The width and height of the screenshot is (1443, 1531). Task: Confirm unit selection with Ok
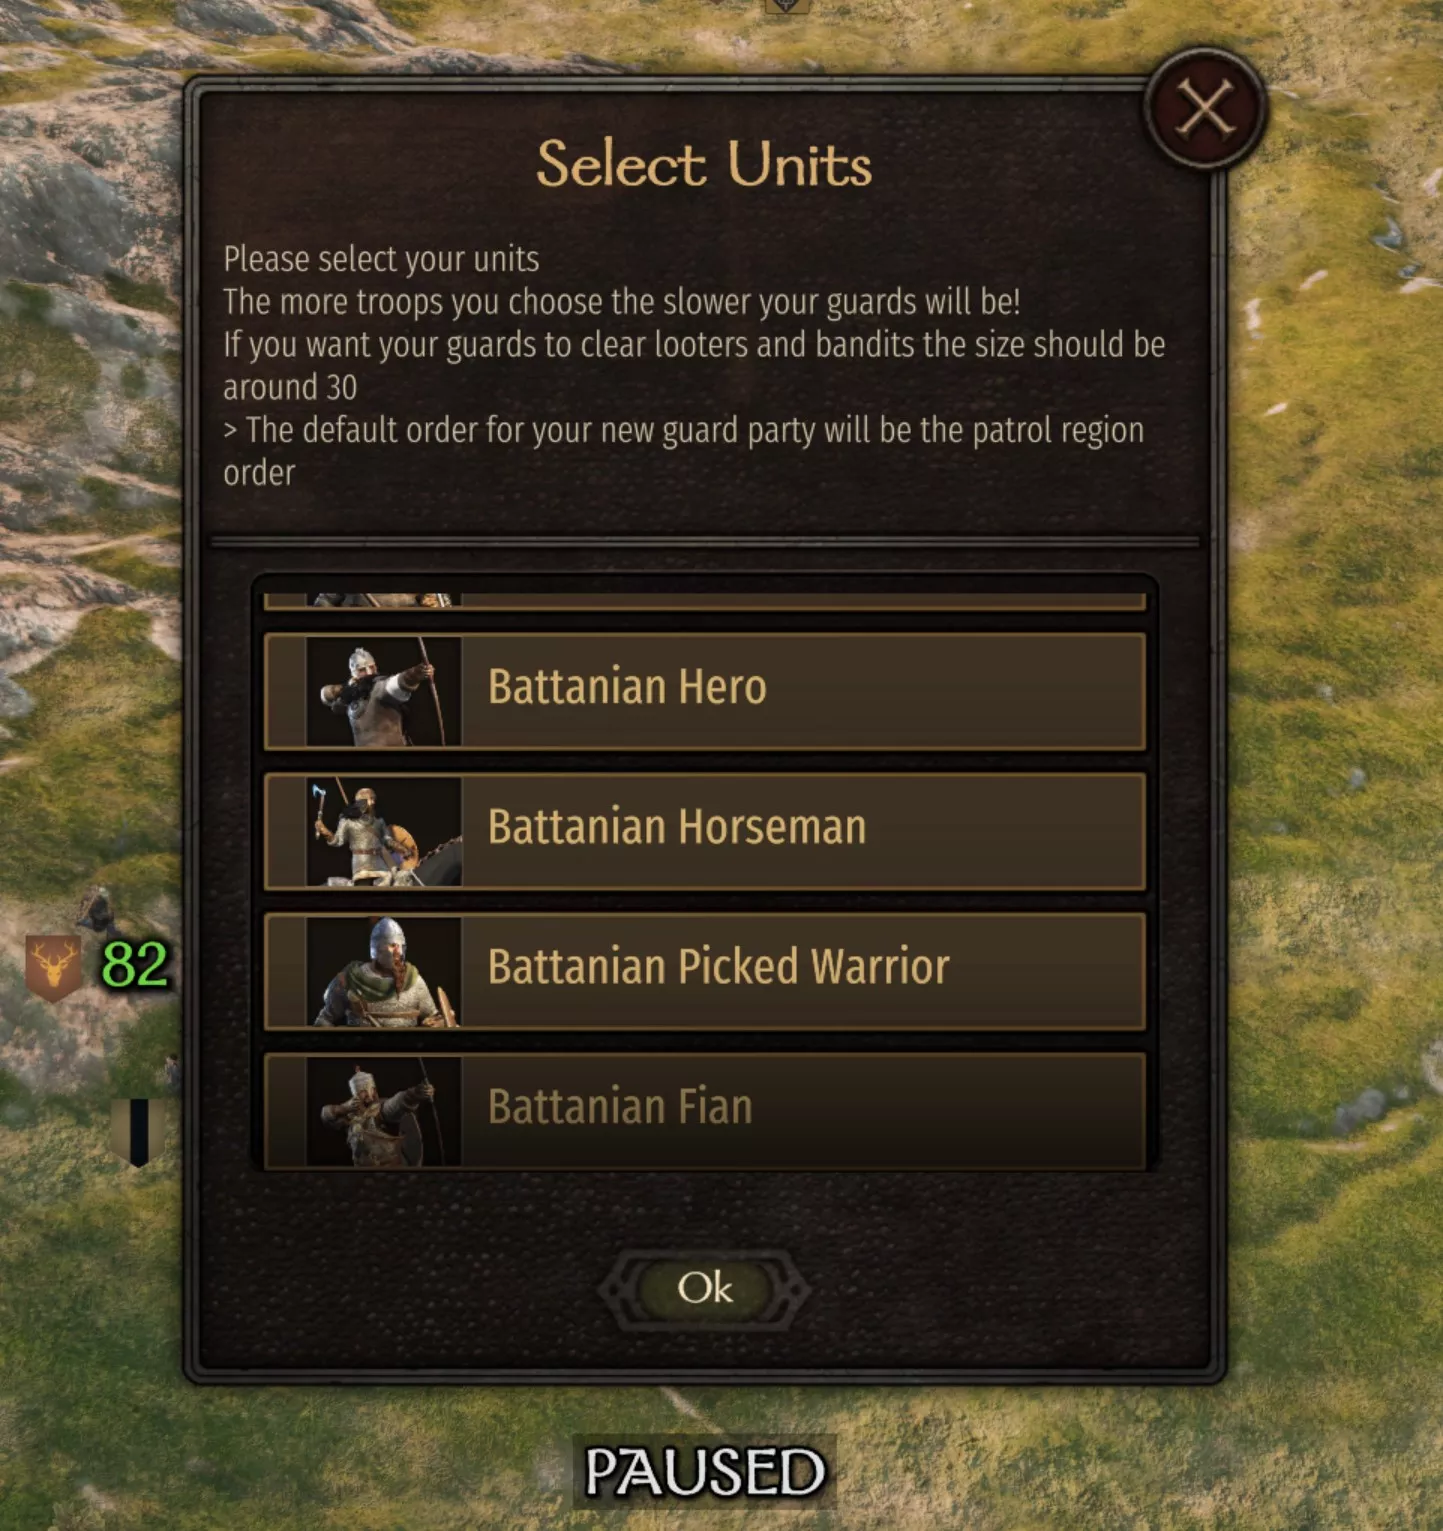704,1289
